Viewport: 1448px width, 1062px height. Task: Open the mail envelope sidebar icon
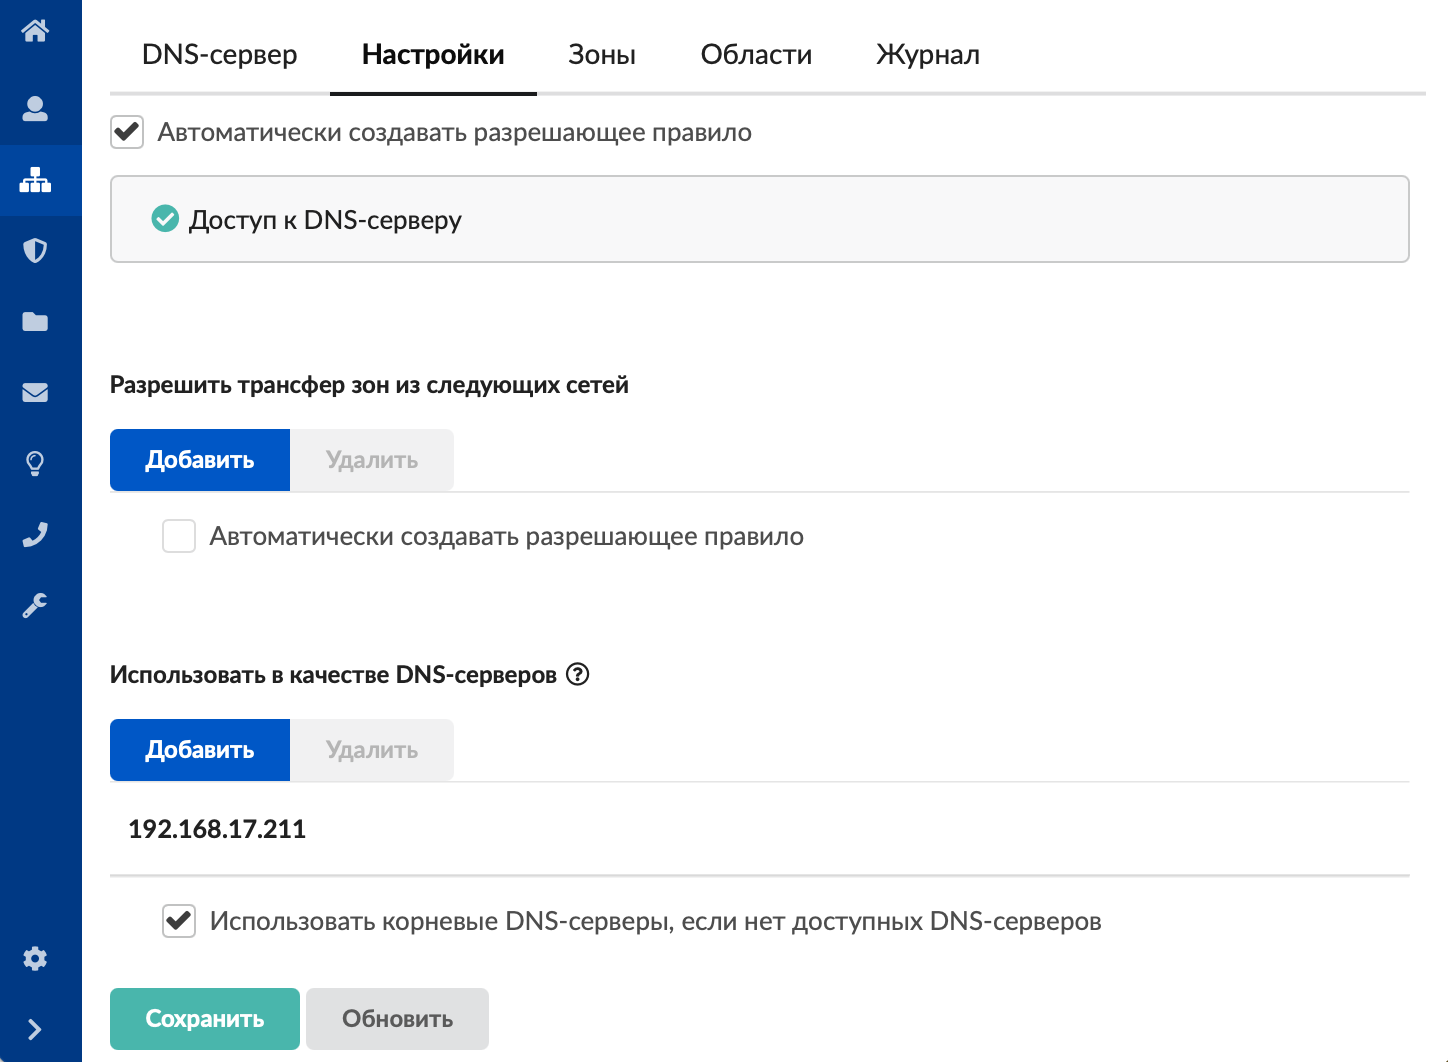(35, 392)
